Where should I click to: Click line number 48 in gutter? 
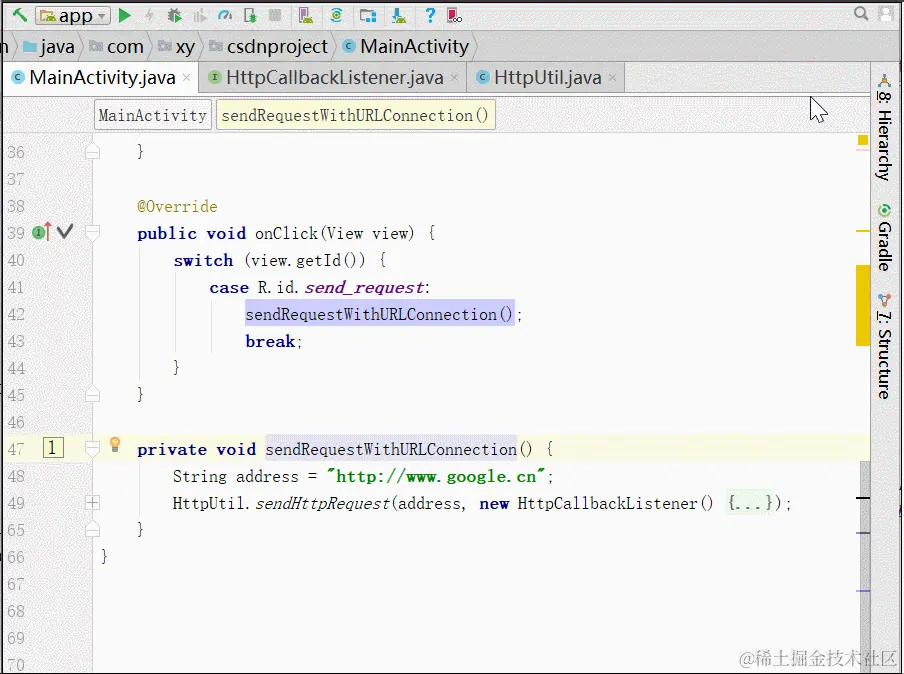(x=16, y=476)
